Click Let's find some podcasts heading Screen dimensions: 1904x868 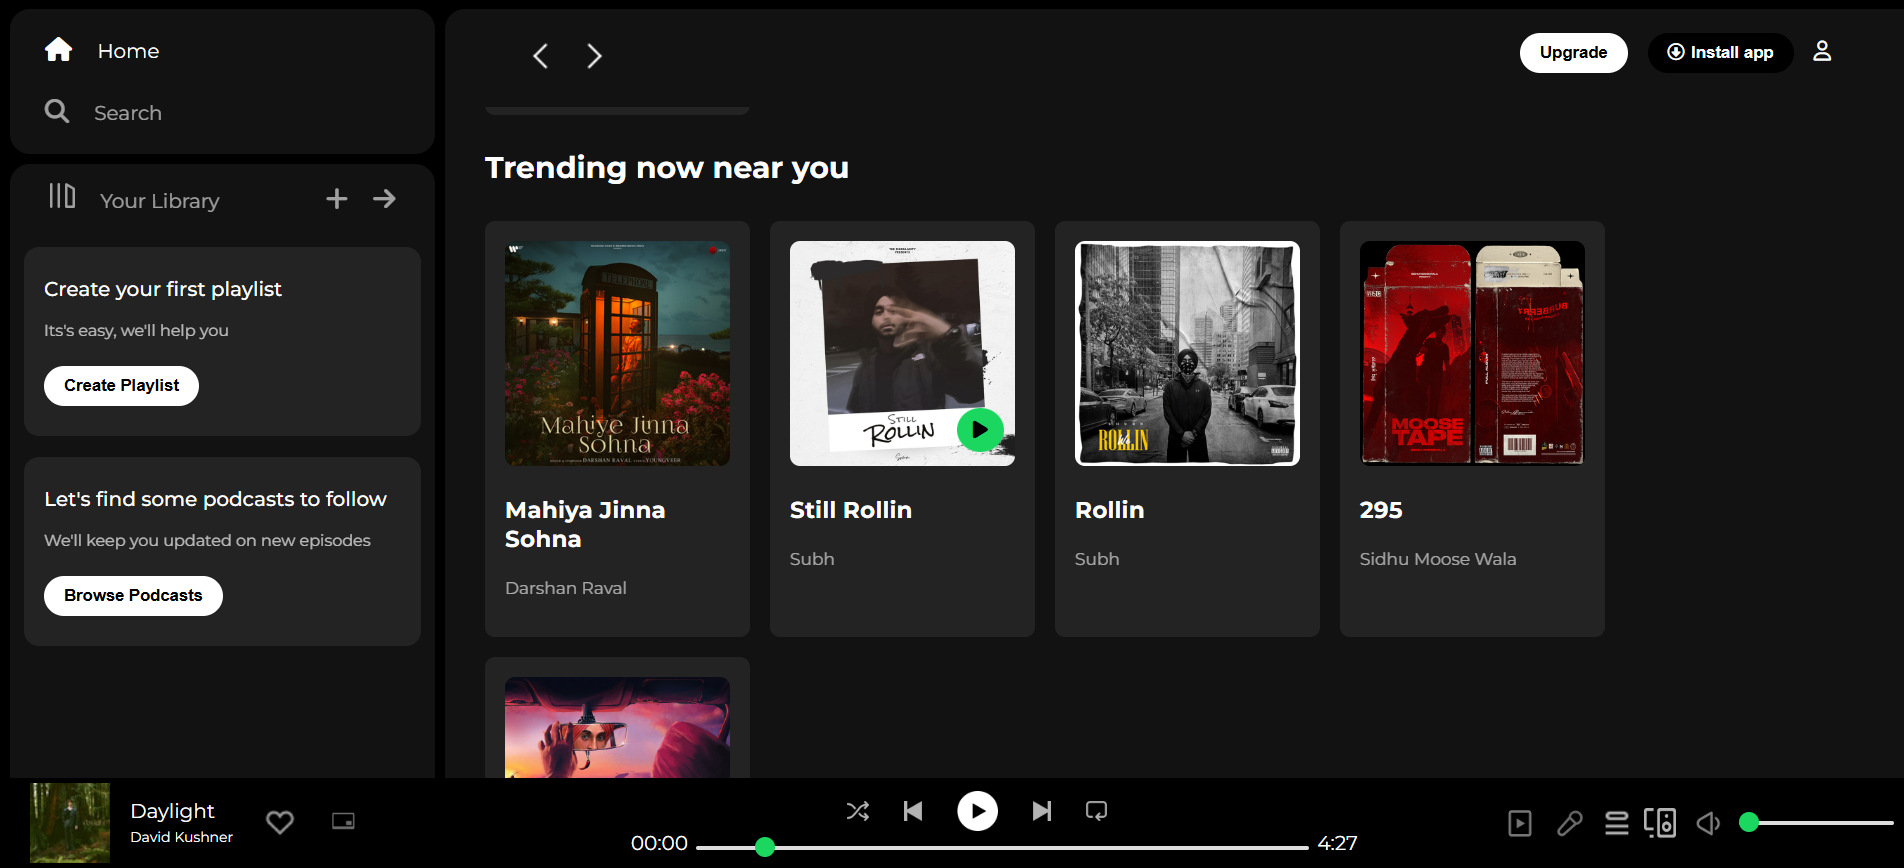215,499
